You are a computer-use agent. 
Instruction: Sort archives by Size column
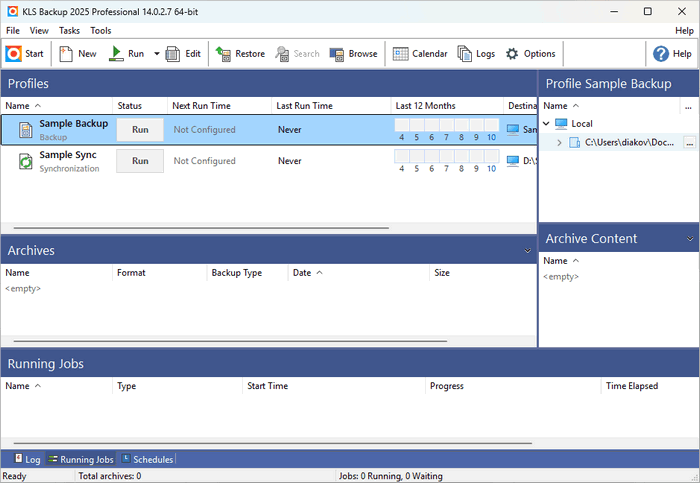(483, 273)
